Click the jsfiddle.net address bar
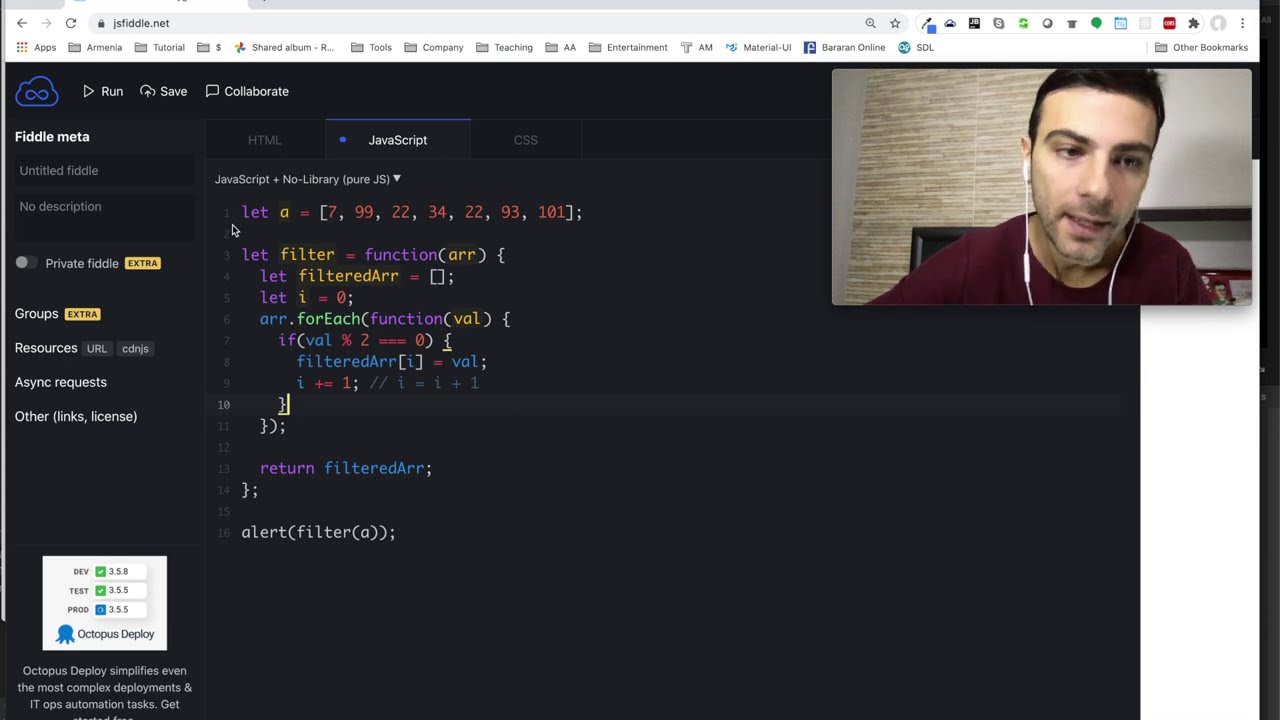Viewport: 1280px width, 720px height. point(480,23)
